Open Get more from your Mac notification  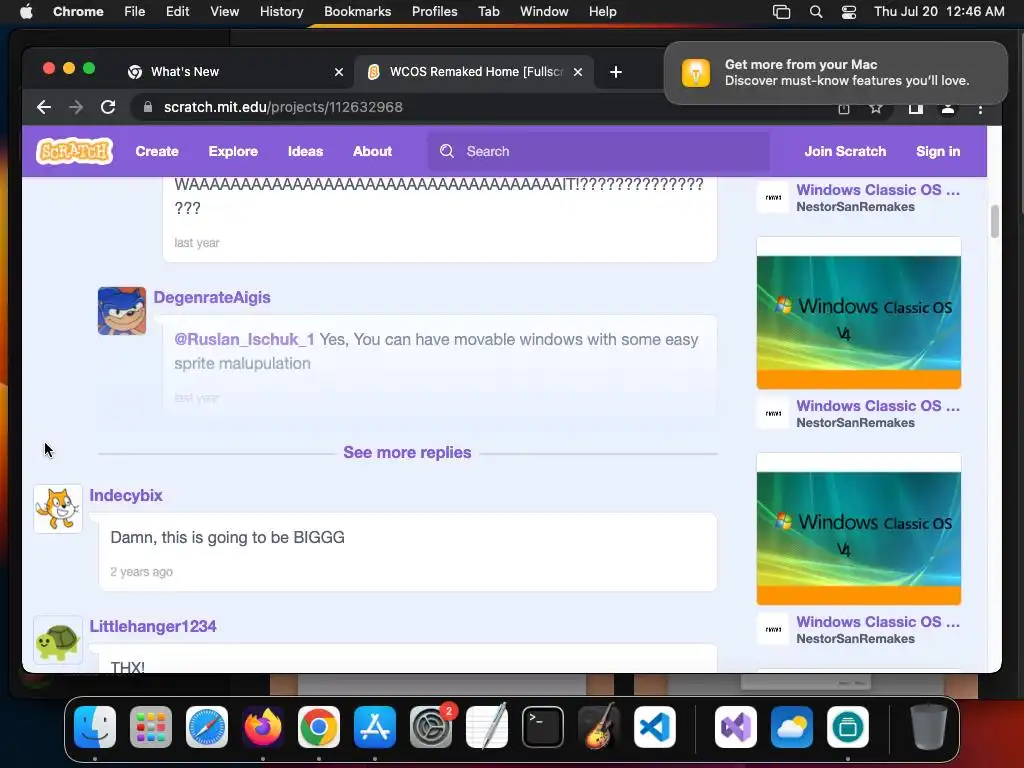(836, 73)
